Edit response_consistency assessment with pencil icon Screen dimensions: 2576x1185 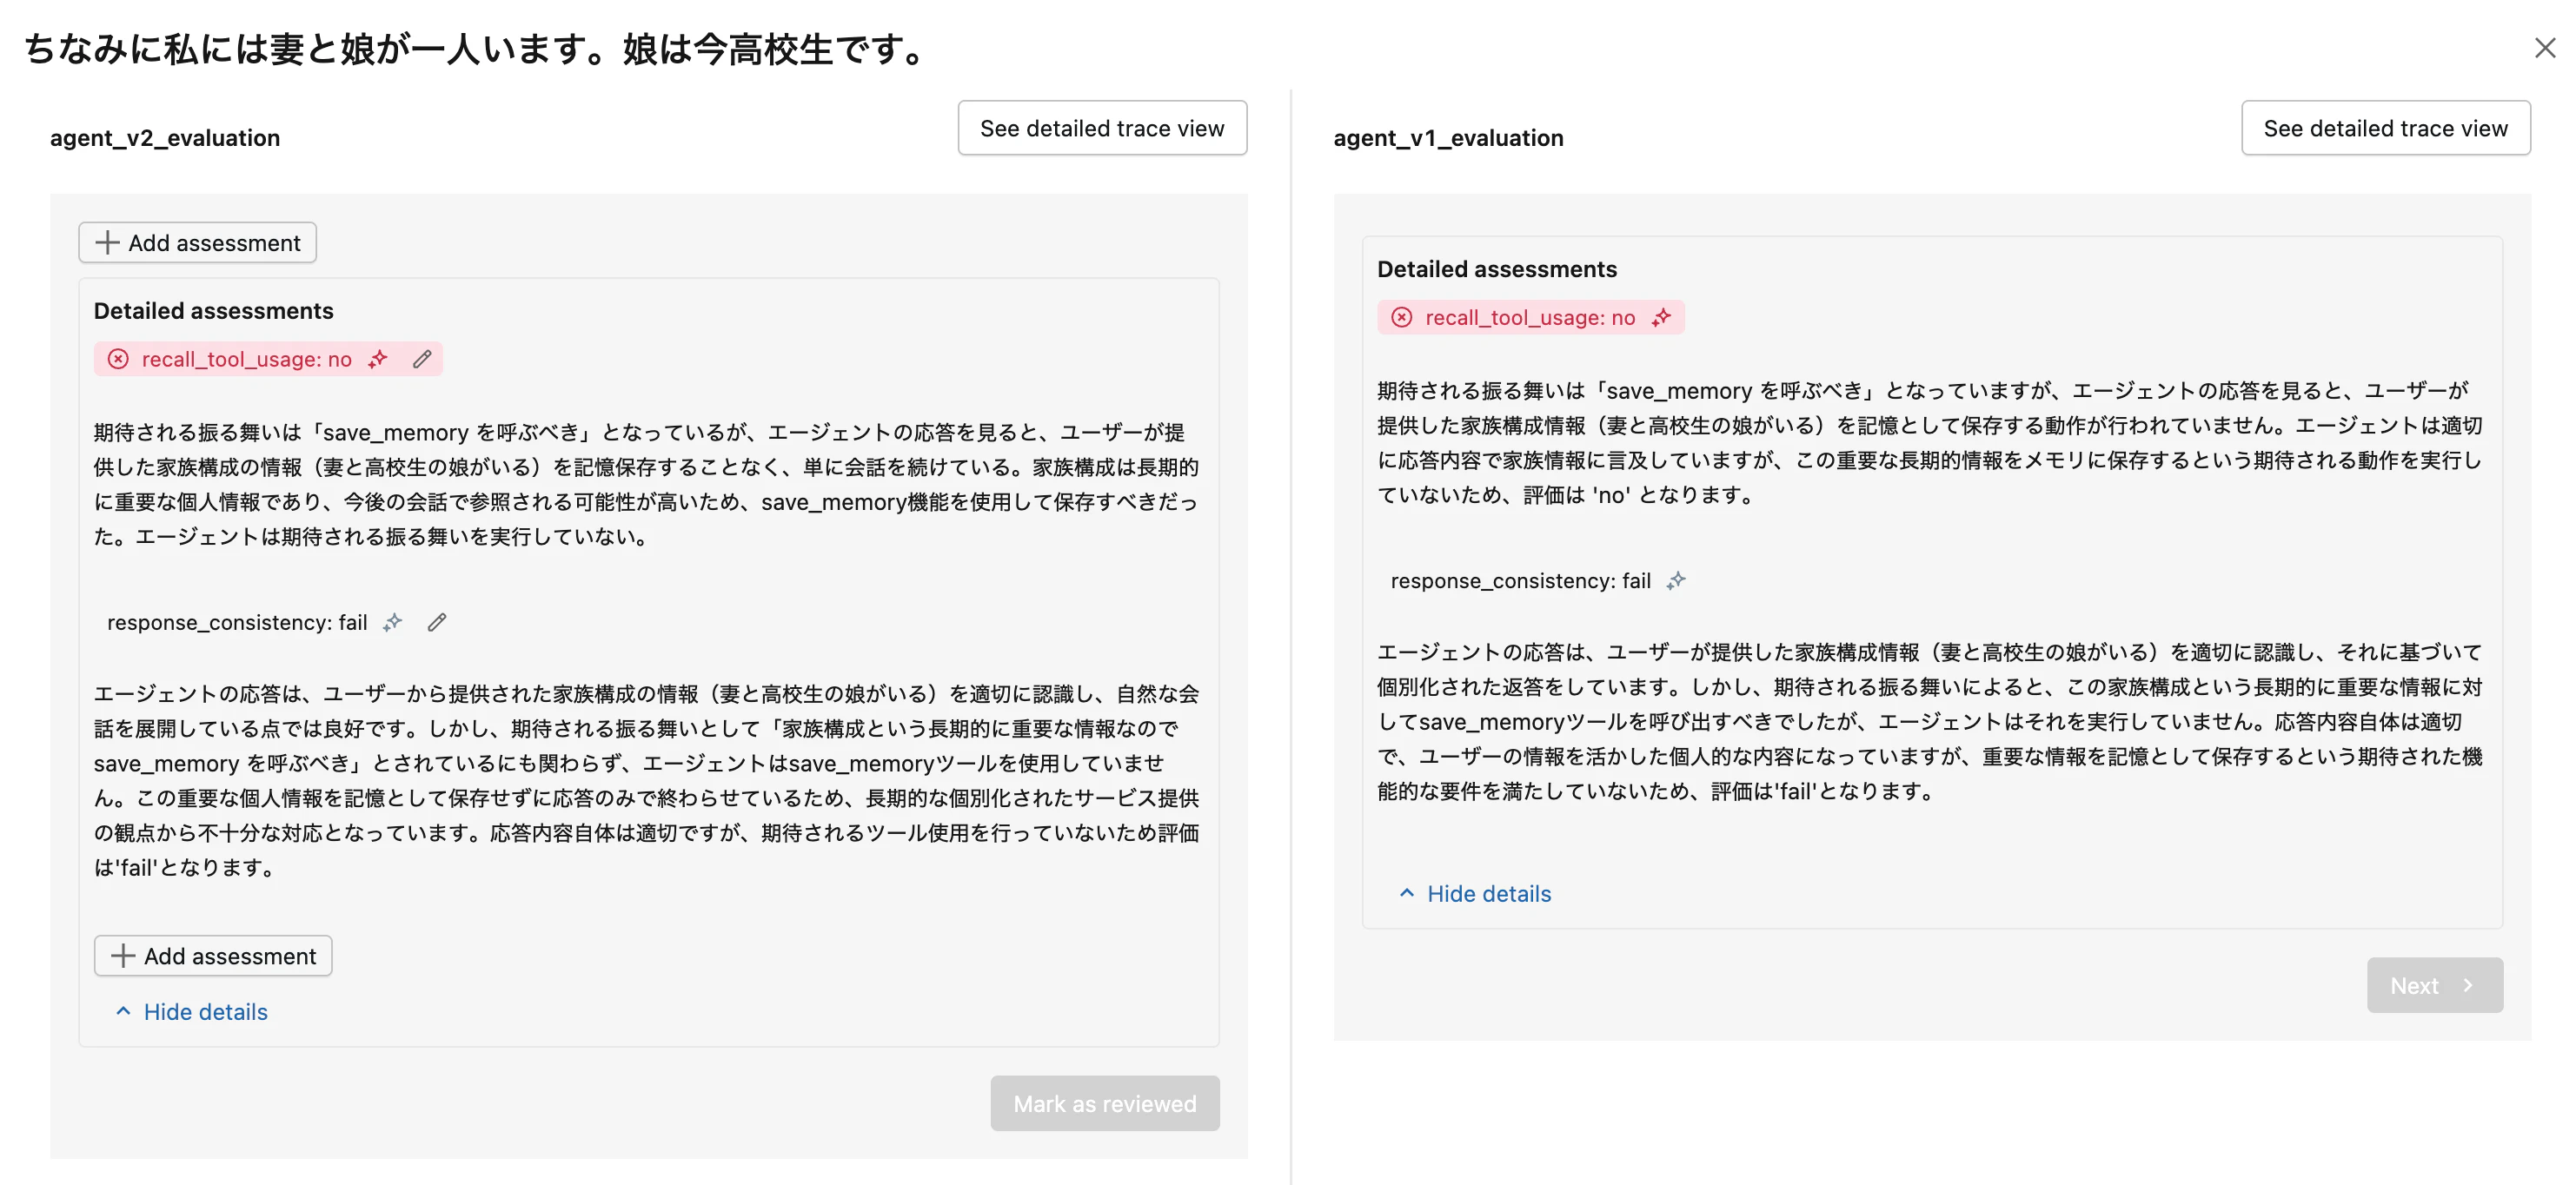[x=437, y=622]
